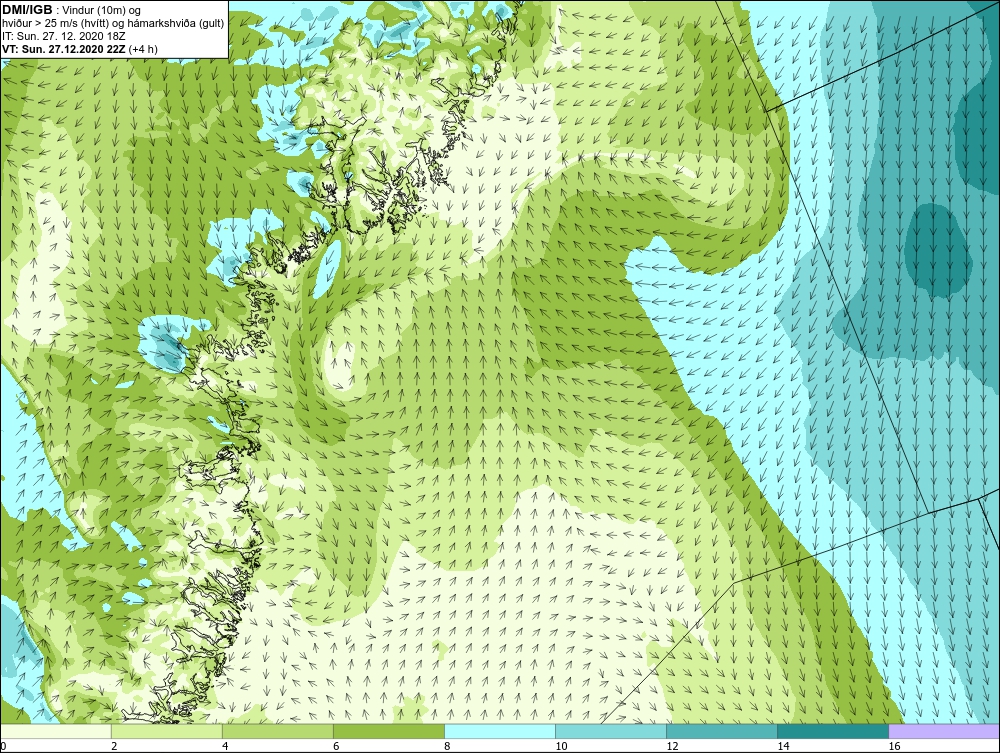This screenshot has width=1000, height=753.
Task: Click the light teal 10–12 legend swatch
Action: pos(611,731)
